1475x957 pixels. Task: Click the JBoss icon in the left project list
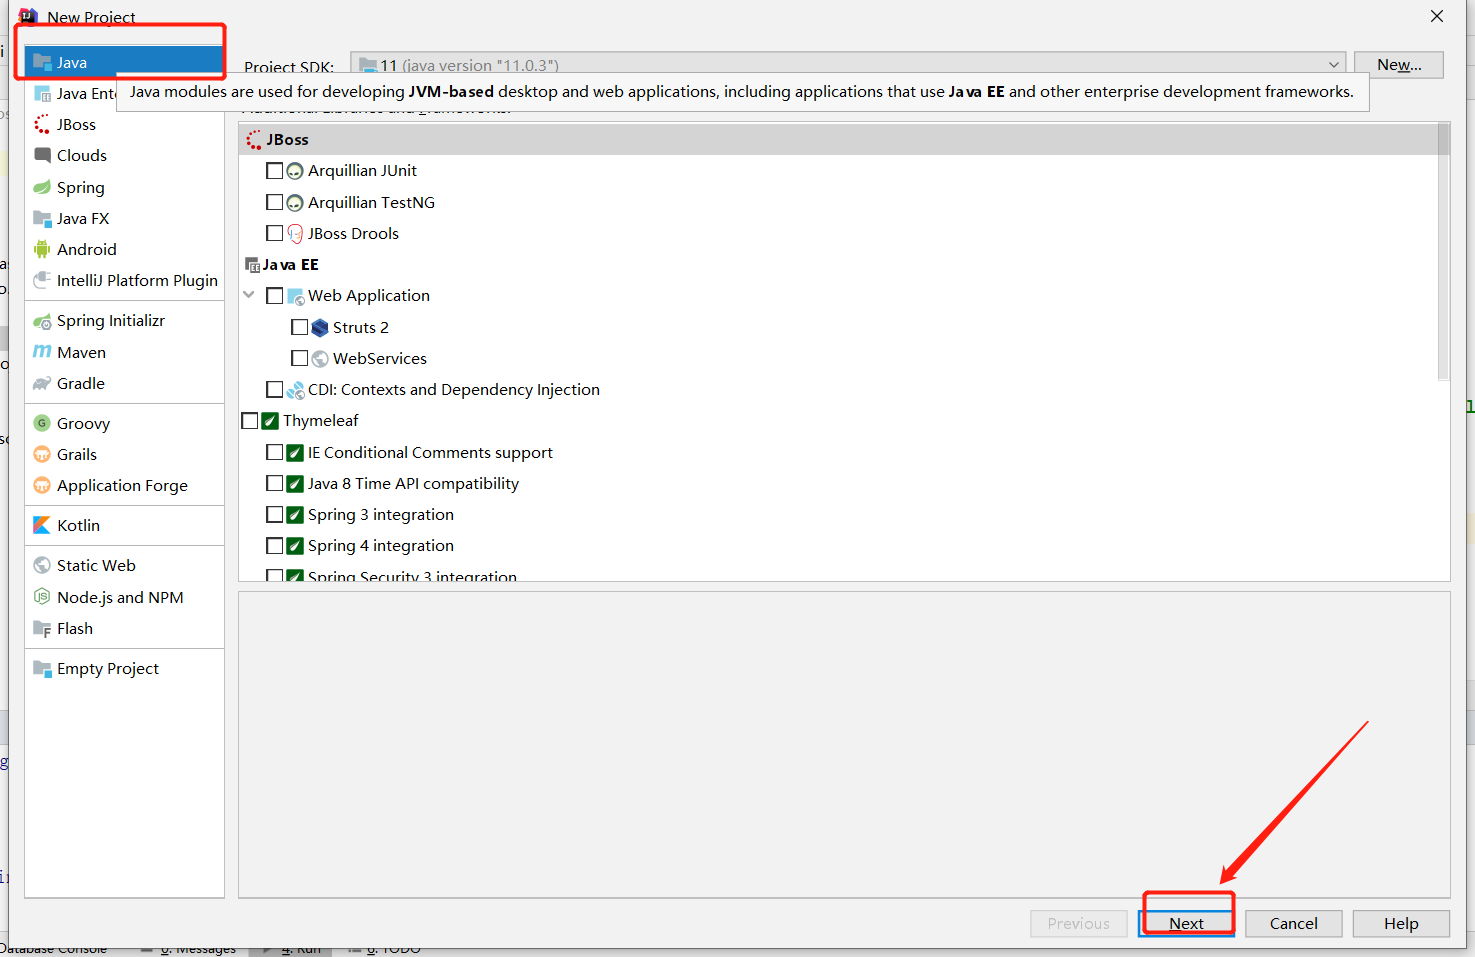point(42,124)
